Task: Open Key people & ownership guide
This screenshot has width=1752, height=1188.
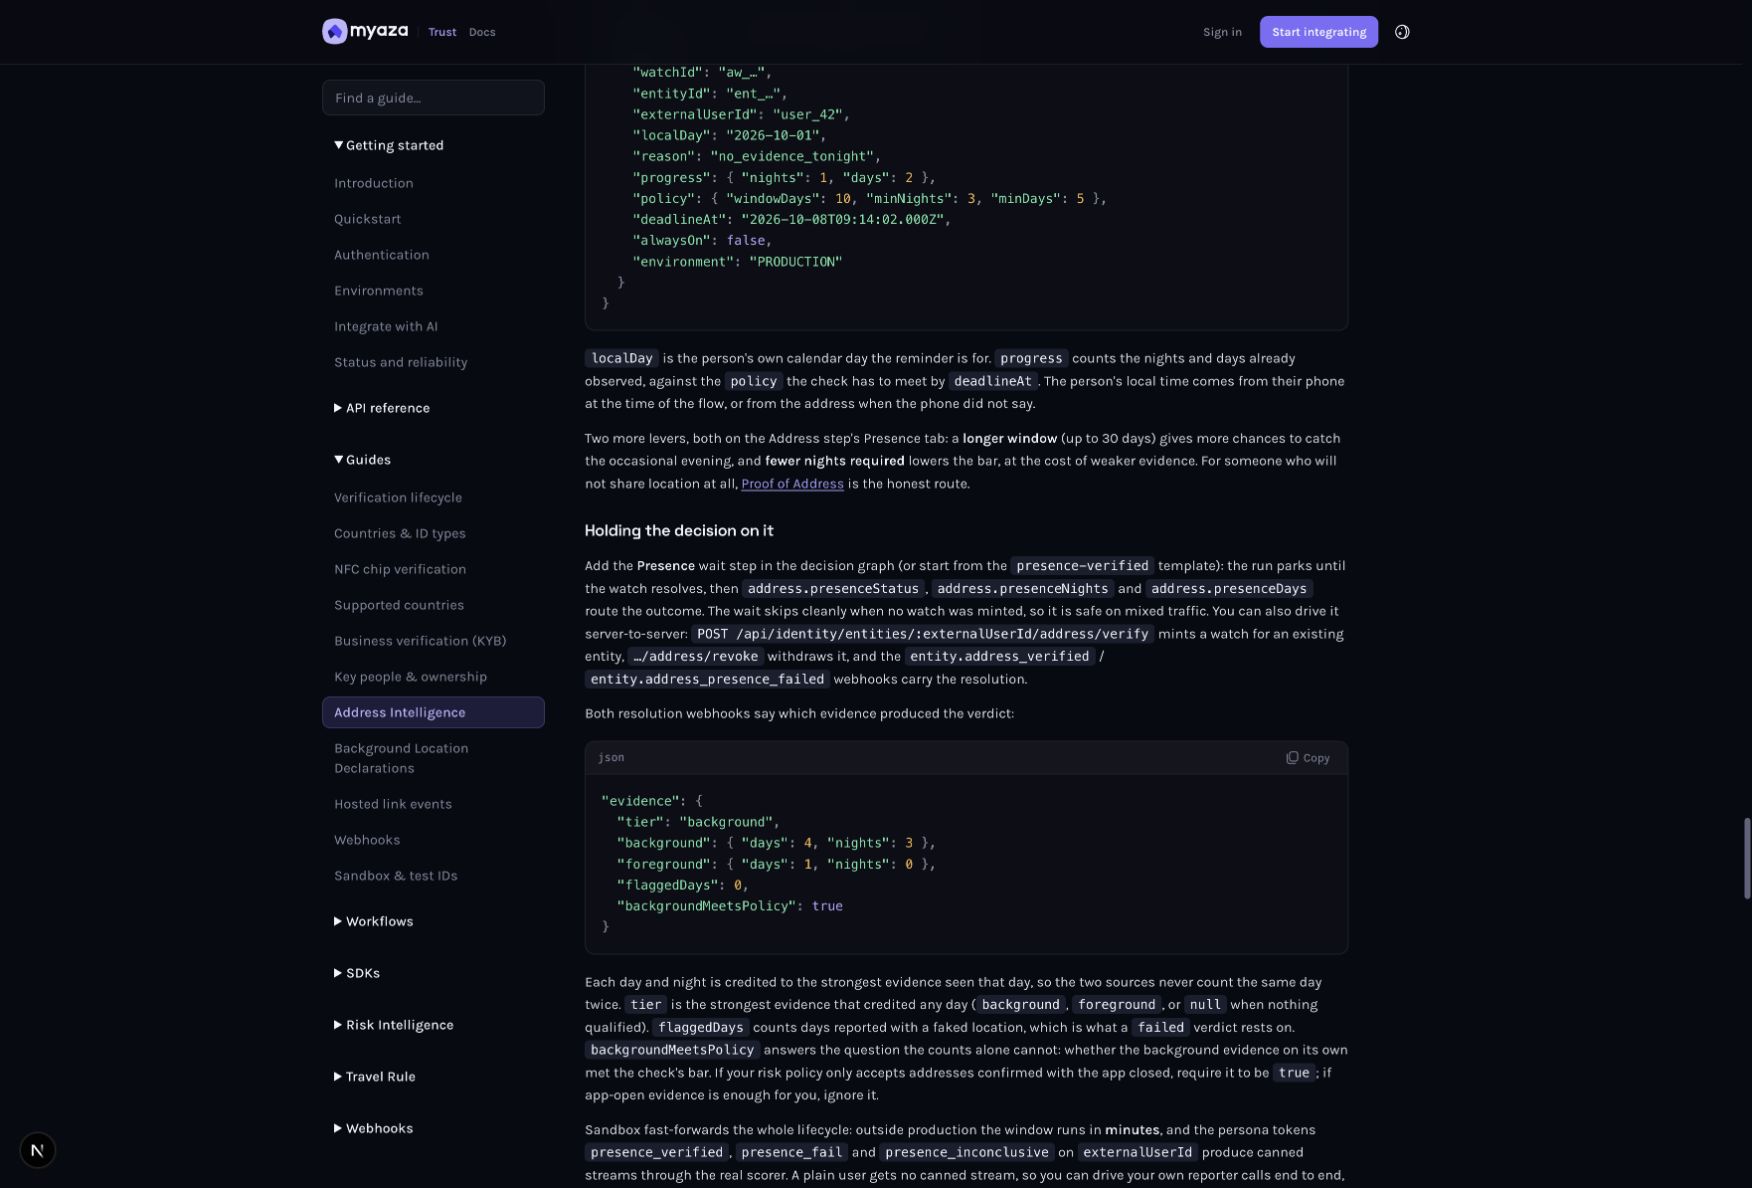Action: (410, 678)
